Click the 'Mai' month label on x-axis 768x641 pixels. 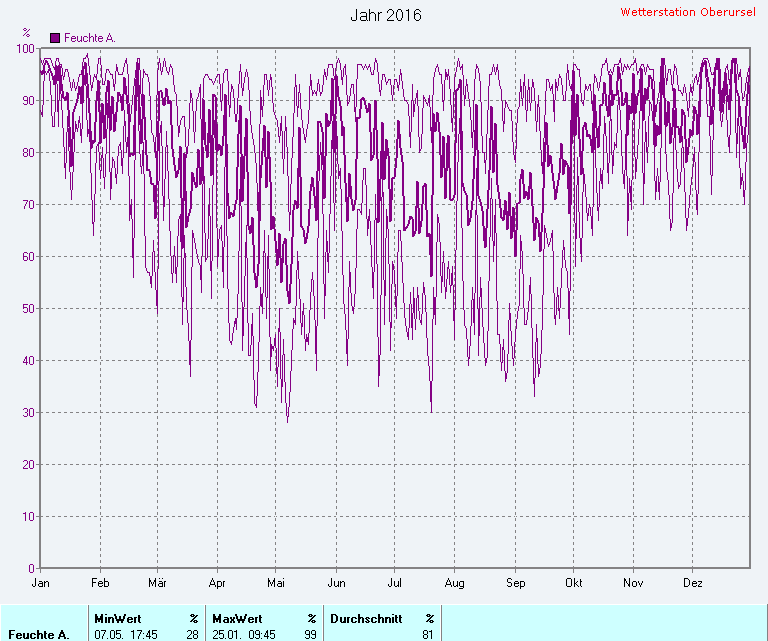[276, 583]
